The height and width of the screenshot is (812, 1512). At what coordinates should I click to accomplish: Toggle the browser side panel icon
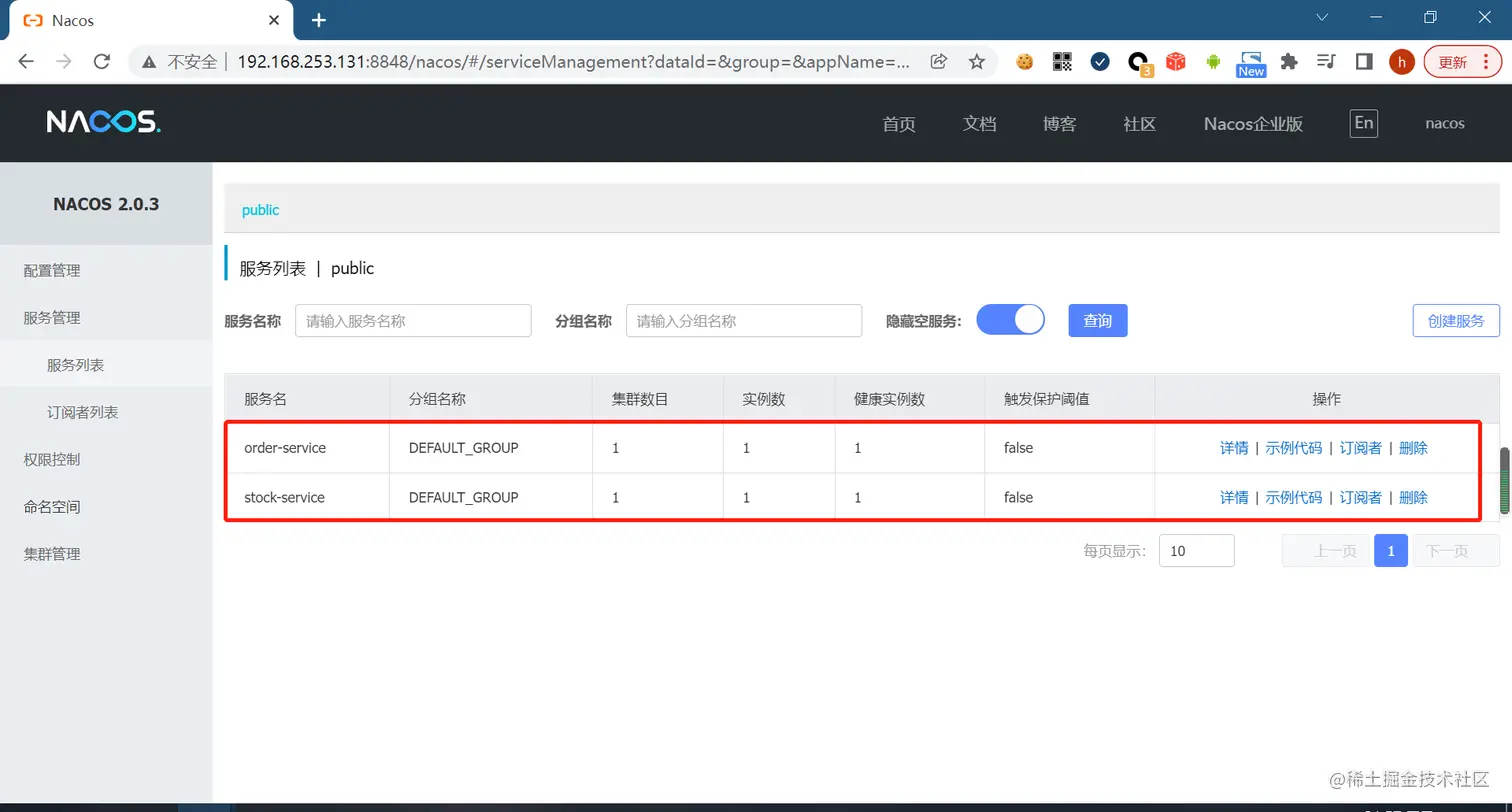tap(1364, 62)
